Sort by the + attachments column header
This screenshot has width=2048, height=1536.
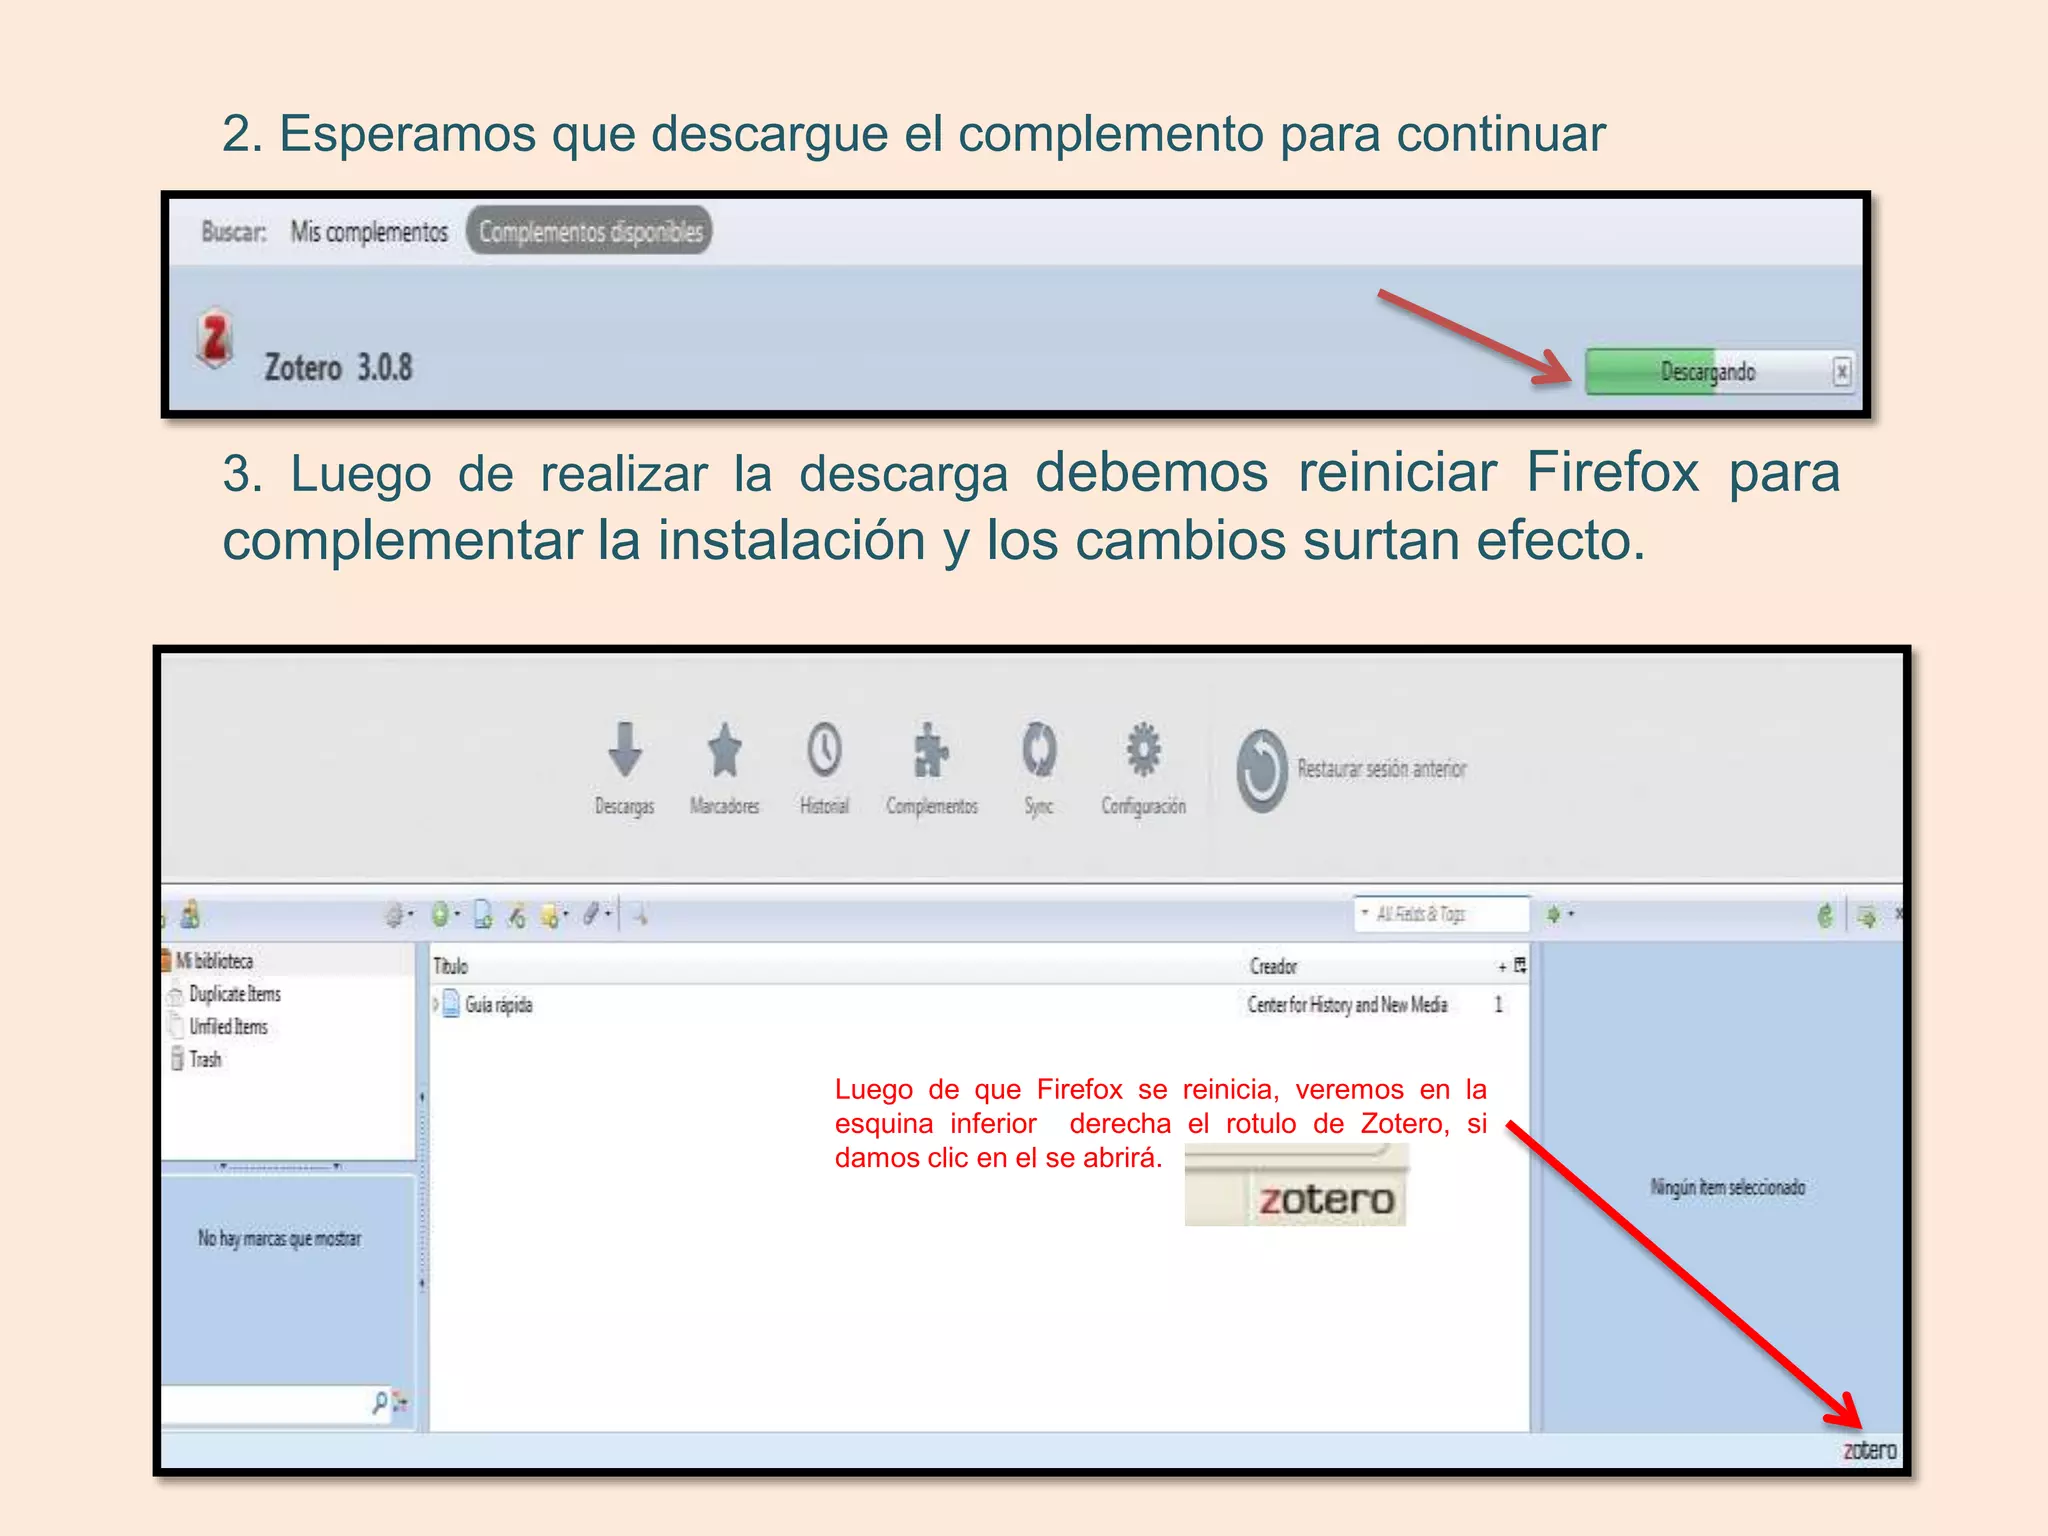(x=1502, y=966)
